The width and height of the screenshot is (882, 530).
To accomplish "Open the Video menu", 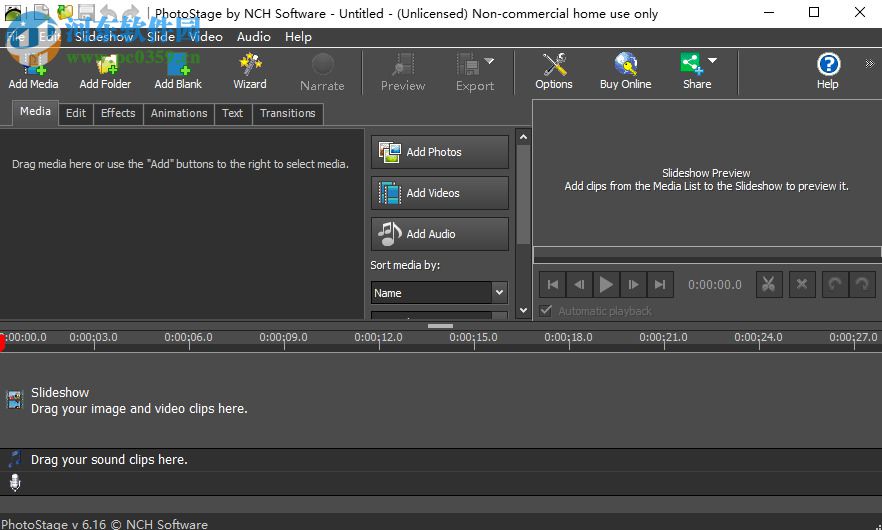I will pos(206,37).
